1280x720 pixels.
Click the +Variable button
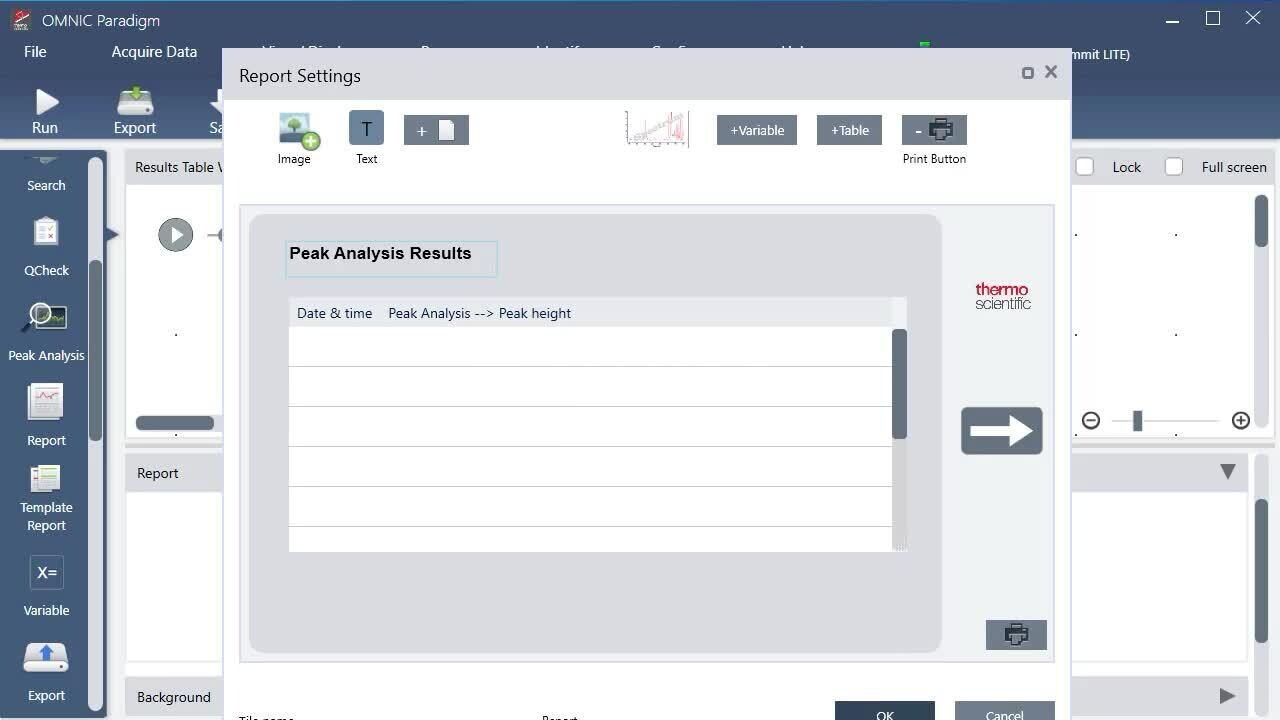(x=757, y=130)
